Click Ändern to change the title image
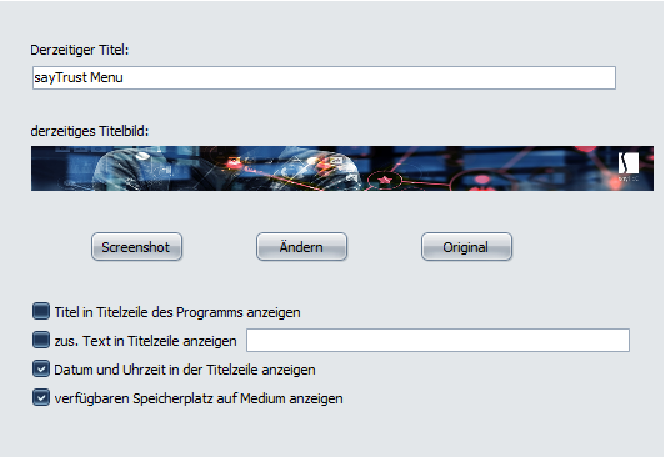Screen dimensions: 664x457 click(x=302, y=247)
